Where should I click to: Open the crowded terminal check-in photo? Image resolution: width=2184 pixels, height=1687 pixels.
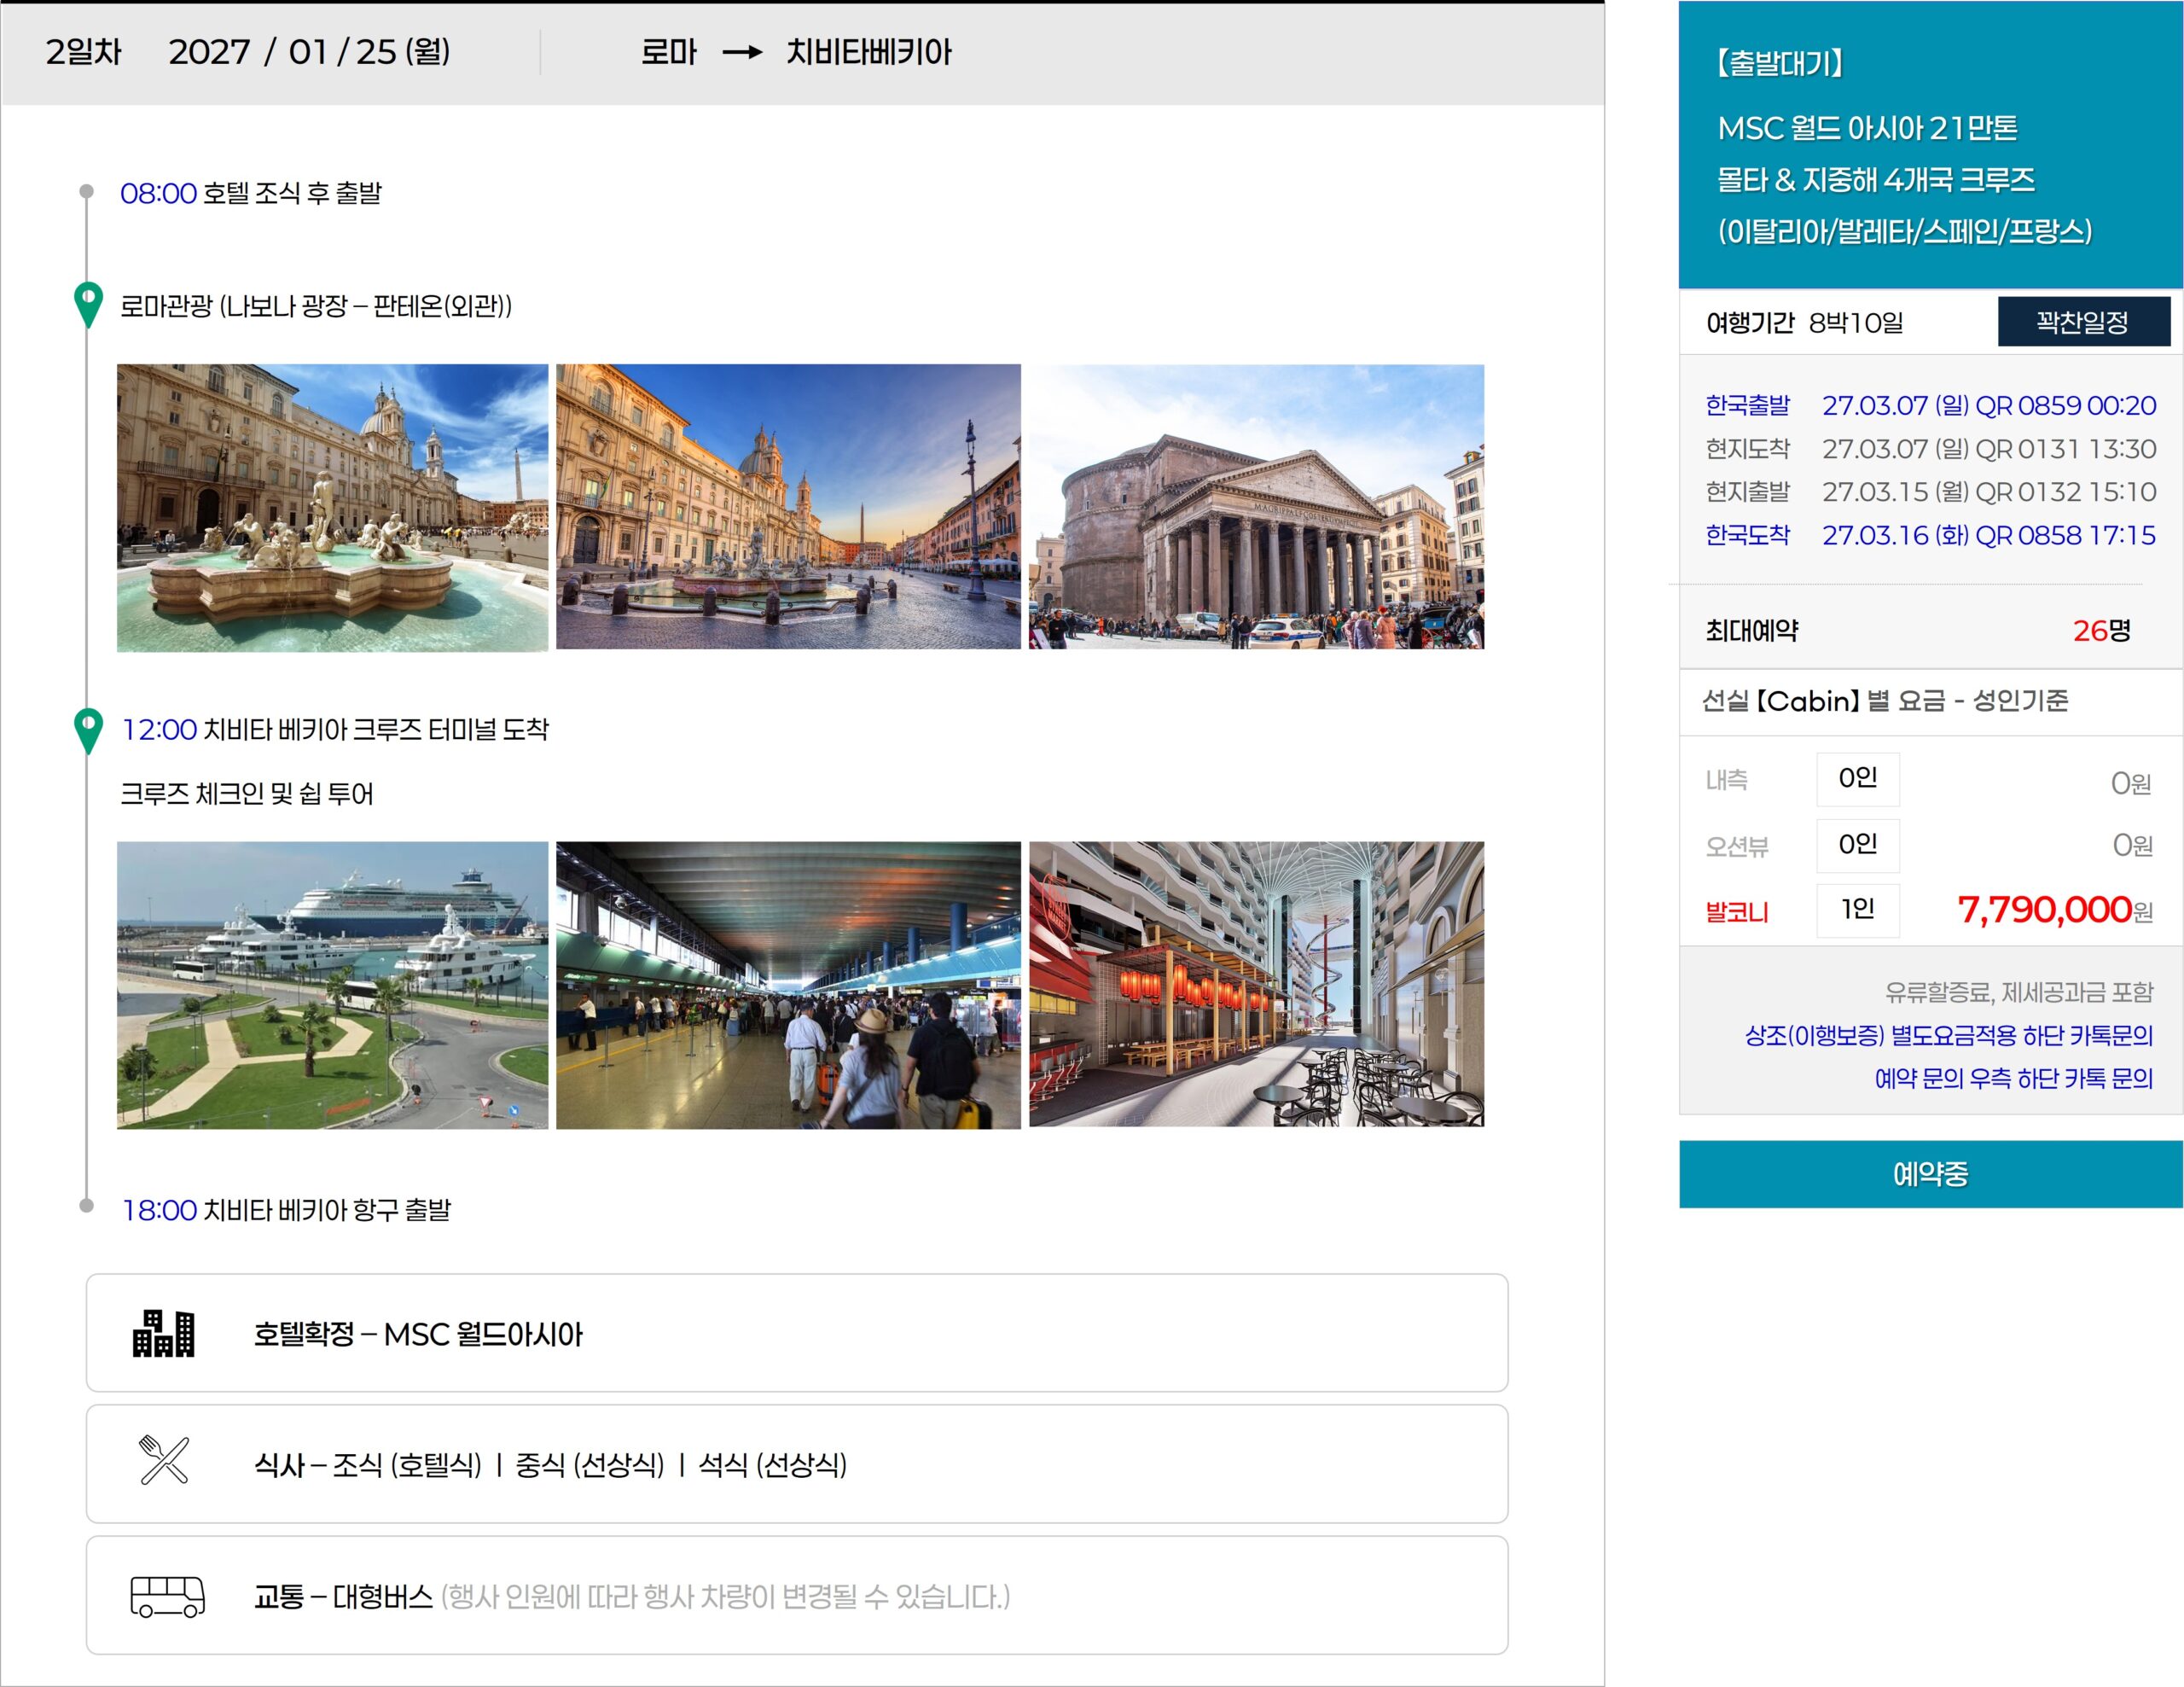click(788, 985)
